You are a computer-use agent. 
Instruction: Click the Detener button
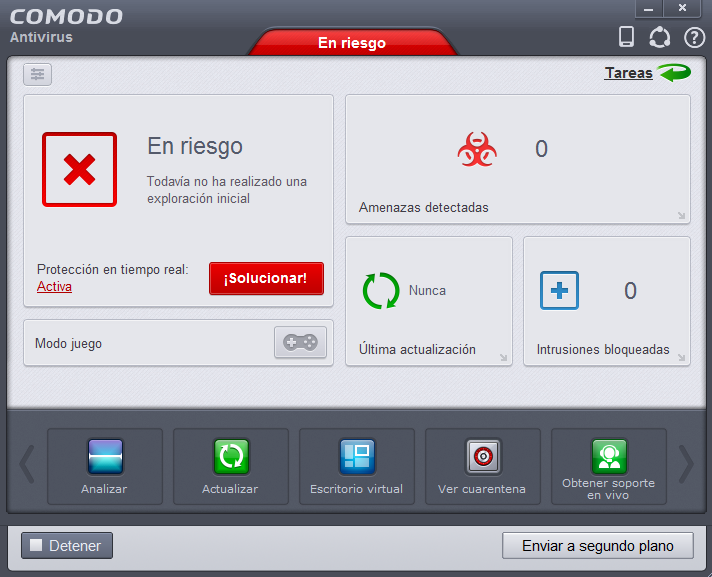point(67,545)
